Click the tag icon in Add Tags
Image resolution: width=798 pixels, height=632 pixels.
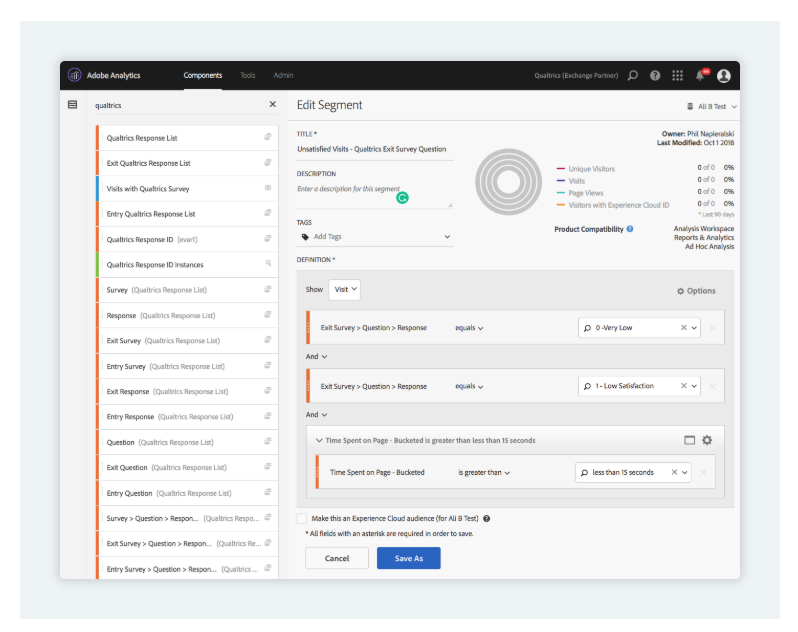pyautogui.click(x=305, y=237)
